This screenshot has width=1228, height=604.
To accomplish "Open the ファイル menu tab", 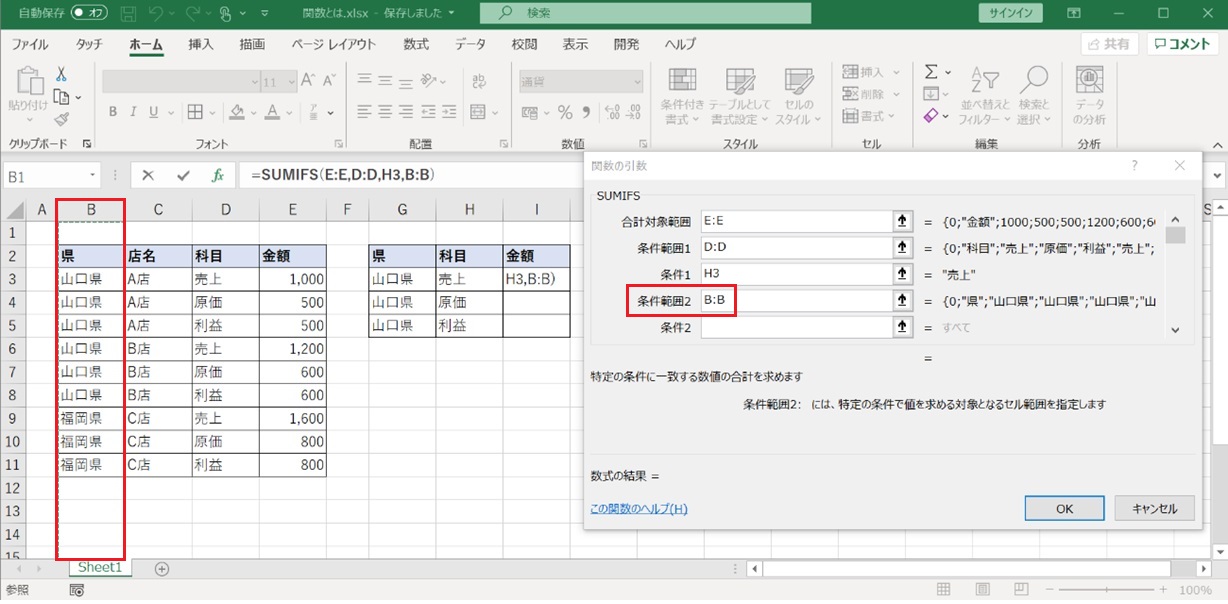I will point(30,45).
